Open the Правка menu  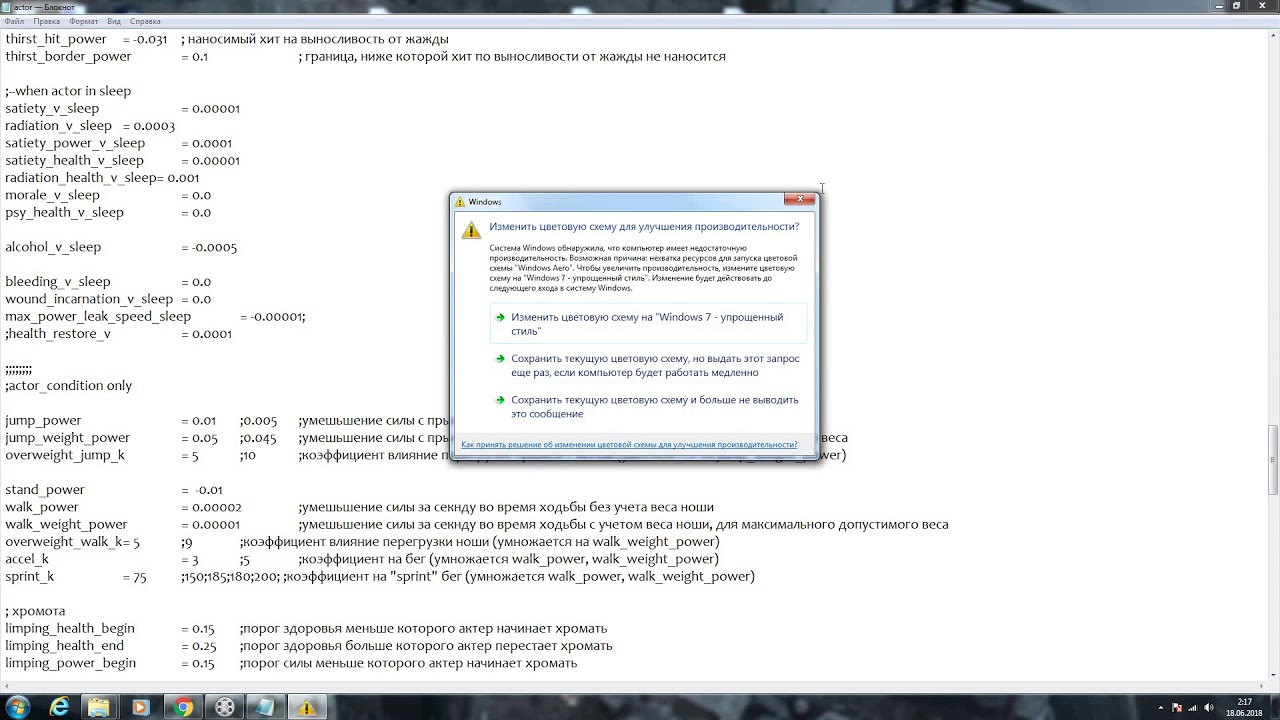click(x=46, y=21)
